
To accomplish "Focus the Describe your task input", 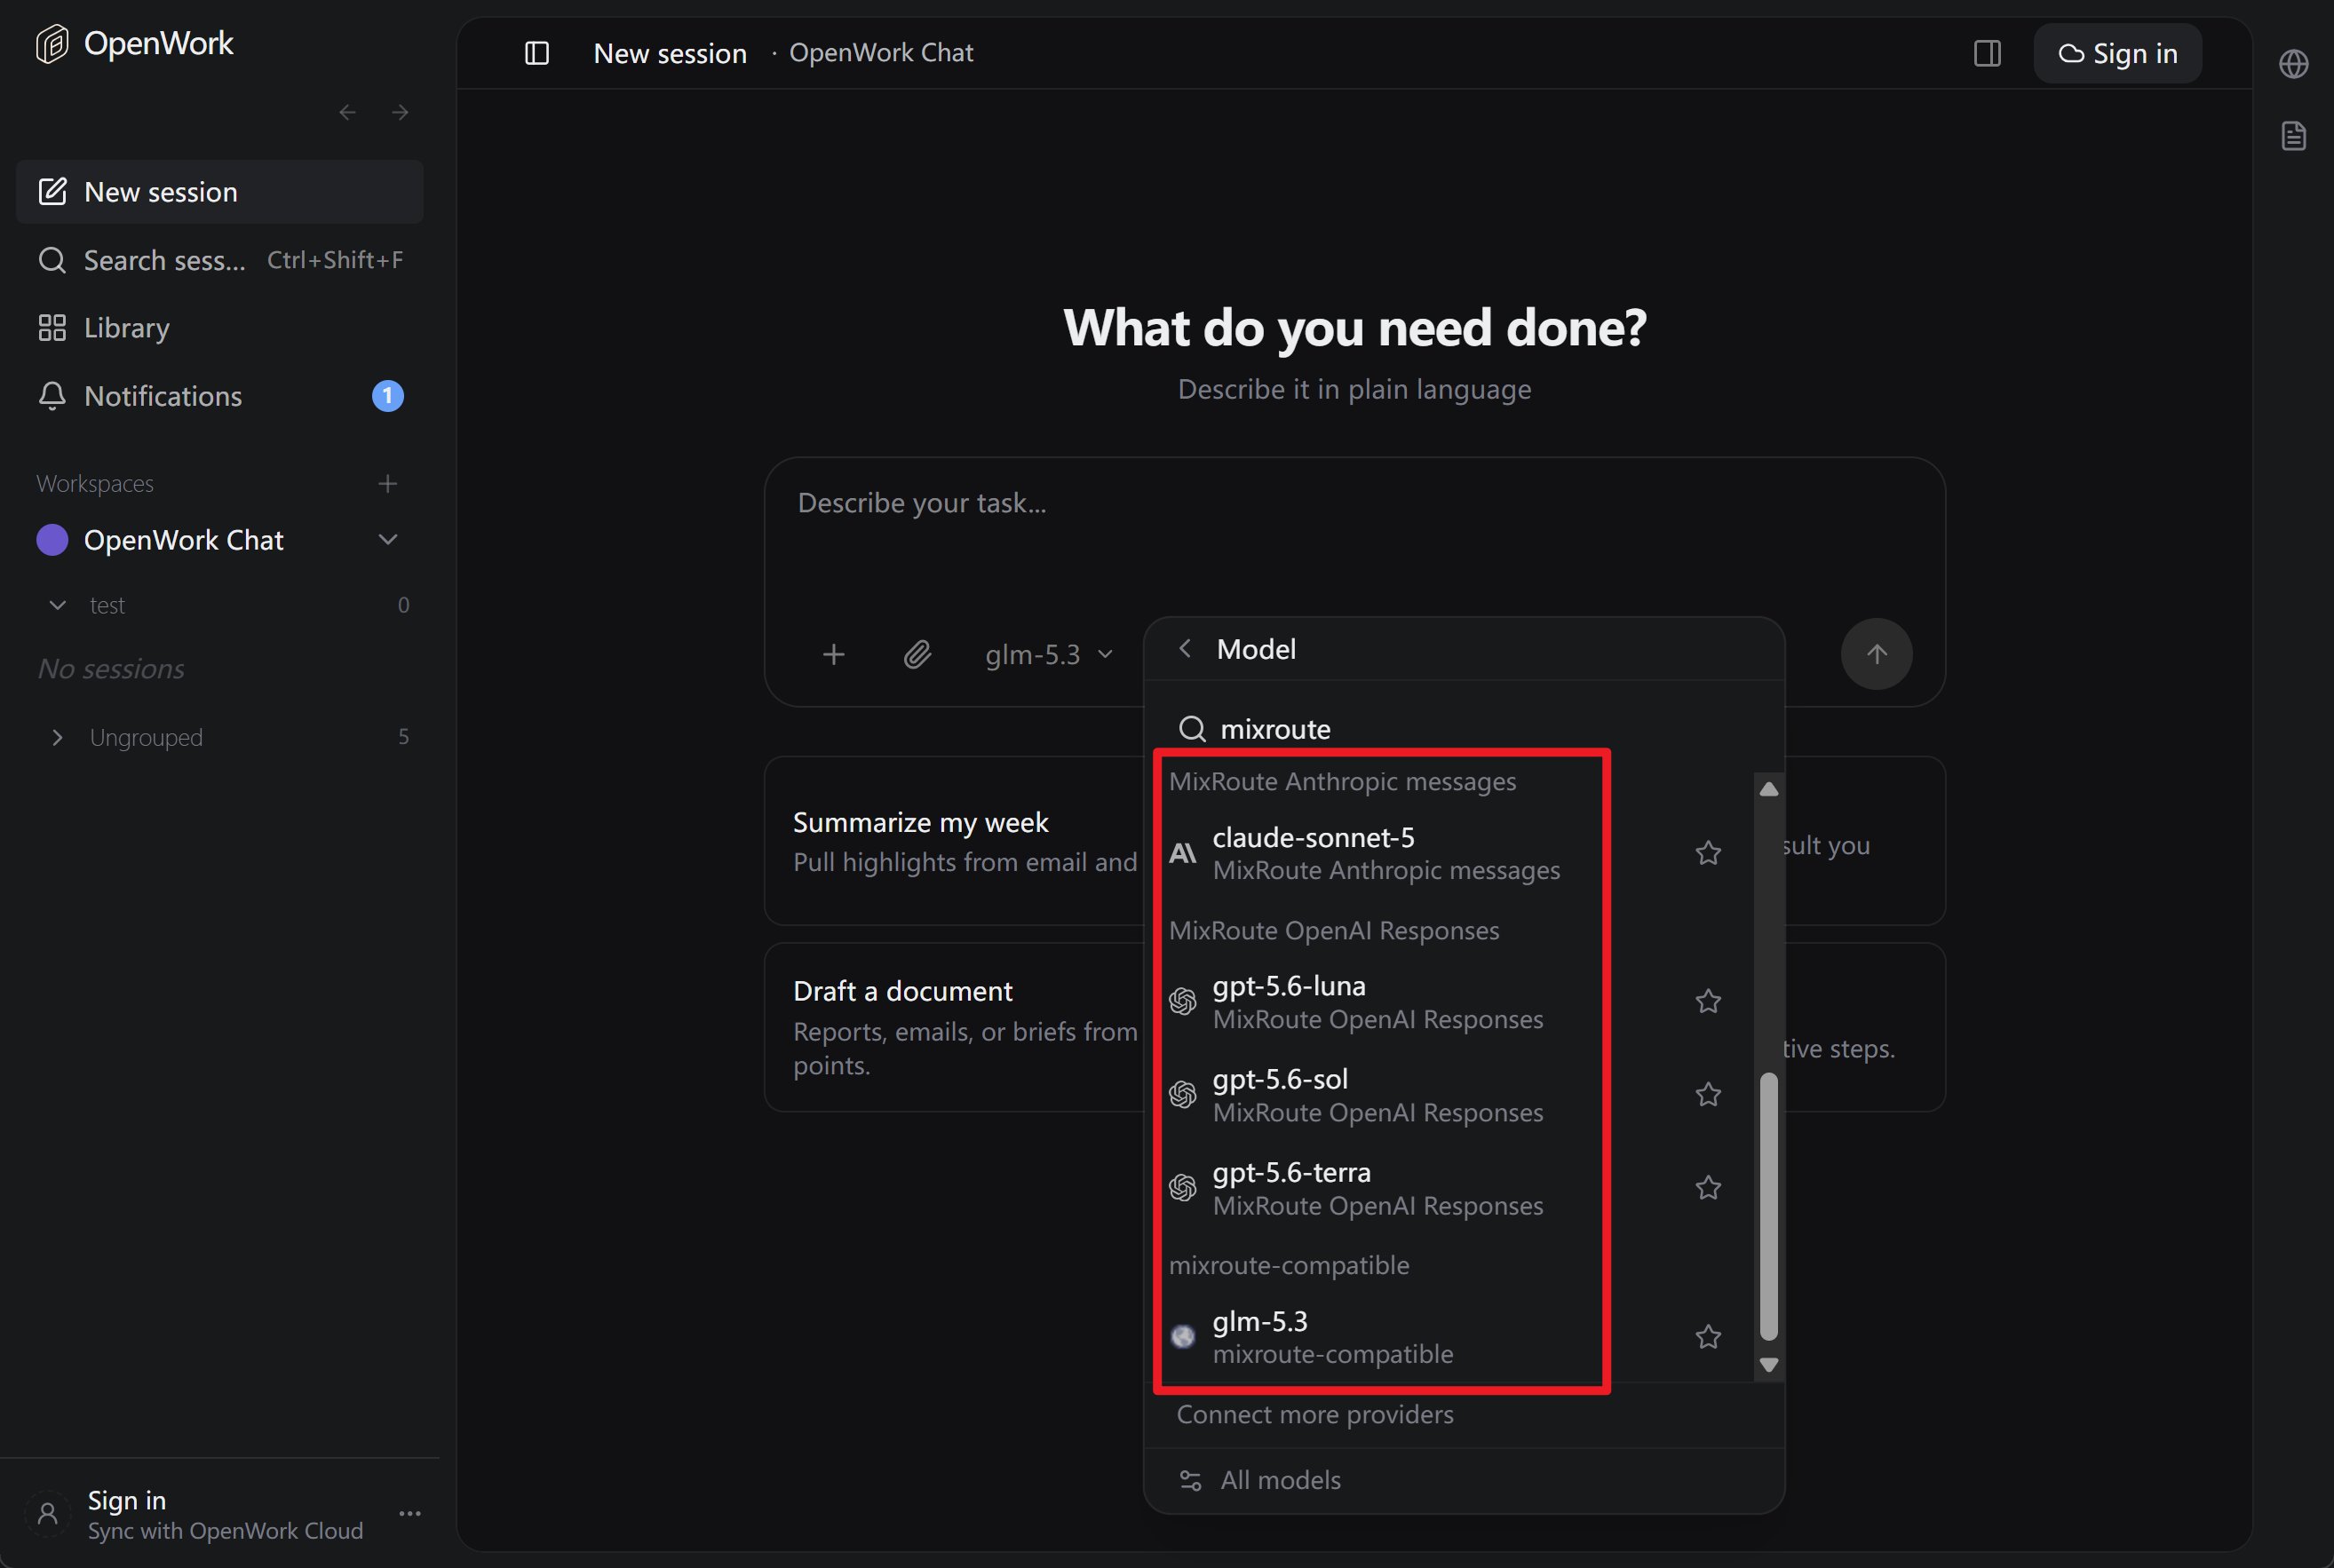I will pos(1354,535).
